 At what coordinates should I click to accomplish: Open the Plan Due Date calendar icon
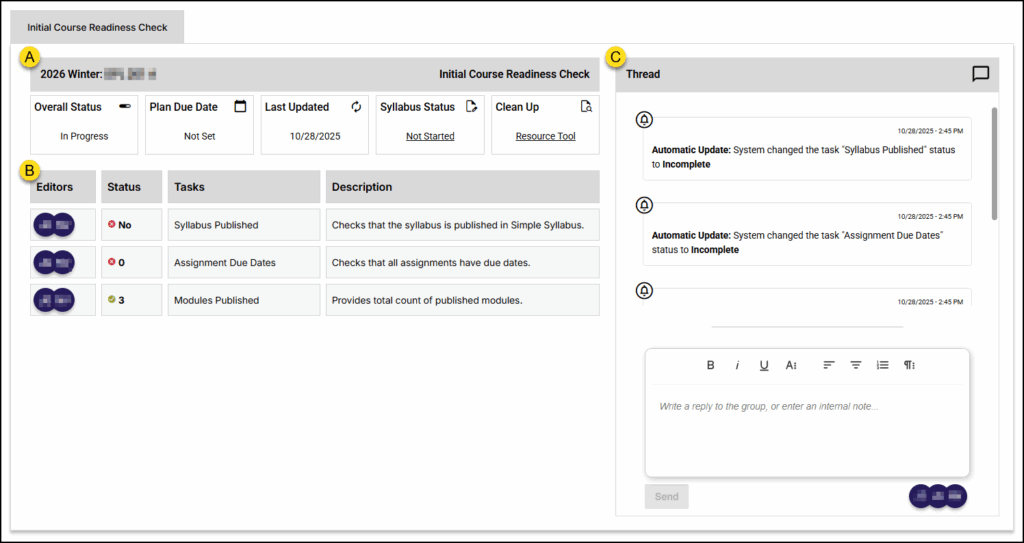pos(240,107)
